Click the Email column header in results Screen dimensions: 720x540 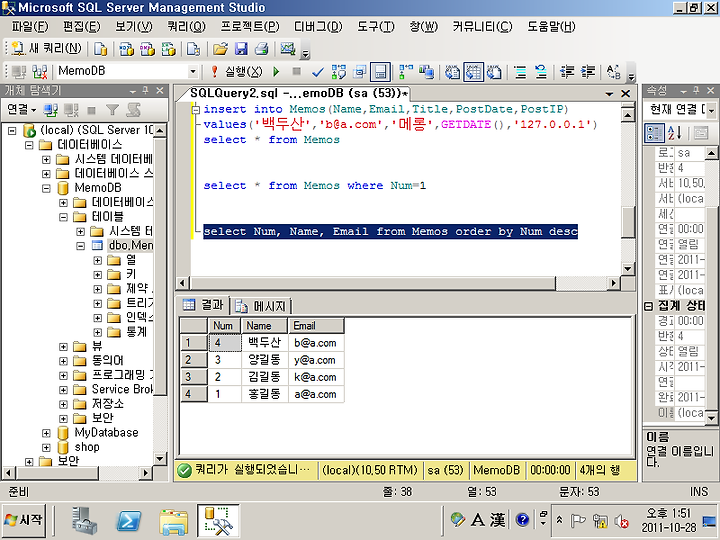click(x=316, y=326)
